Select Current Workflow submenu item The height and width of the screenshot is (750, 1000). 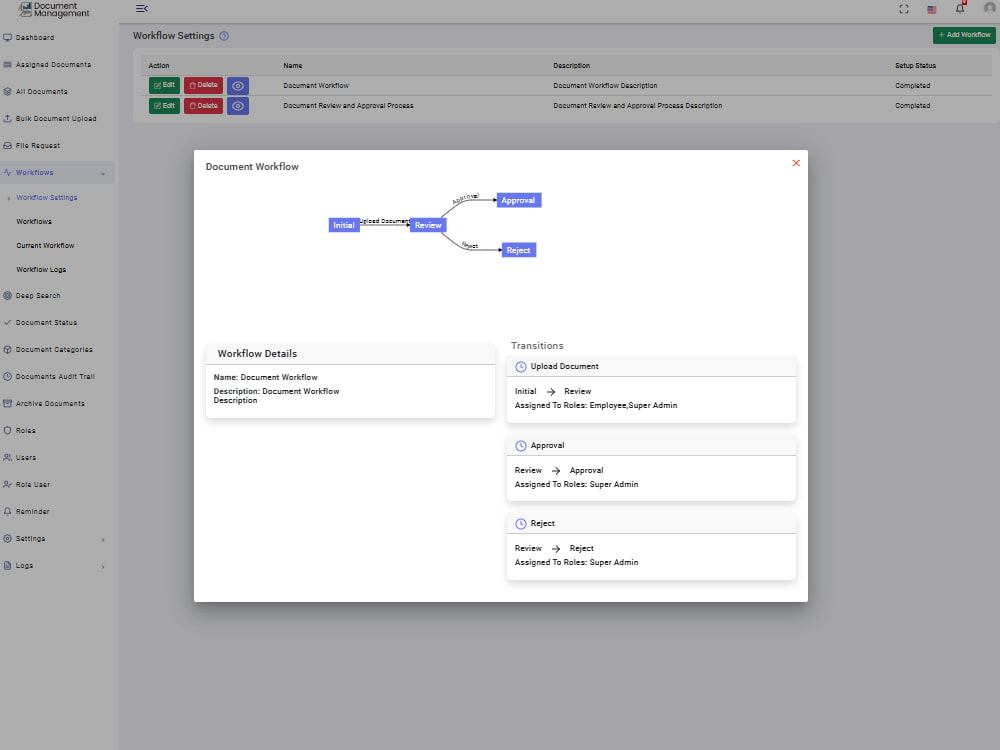point(45,246)
